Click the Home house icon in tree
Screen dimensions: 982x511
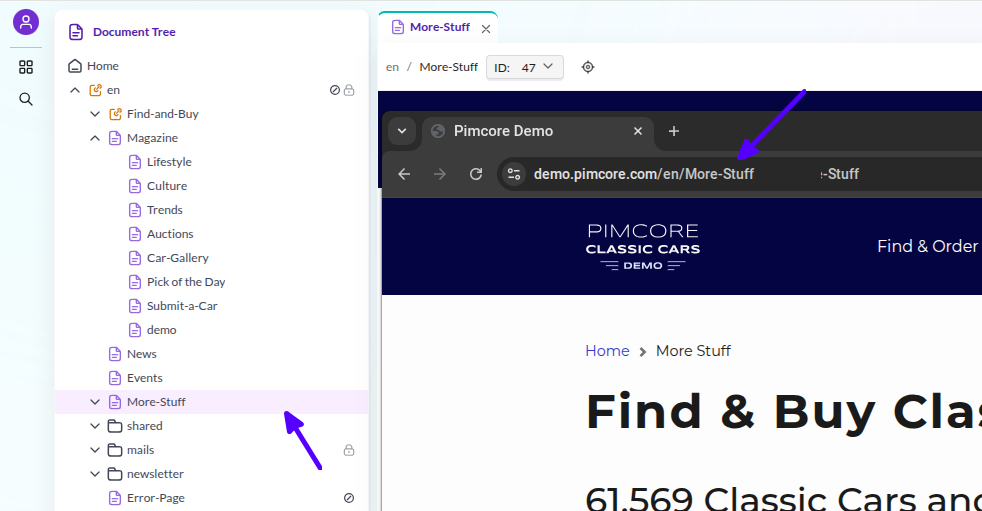pyautogui.click(x=75, y=66)
